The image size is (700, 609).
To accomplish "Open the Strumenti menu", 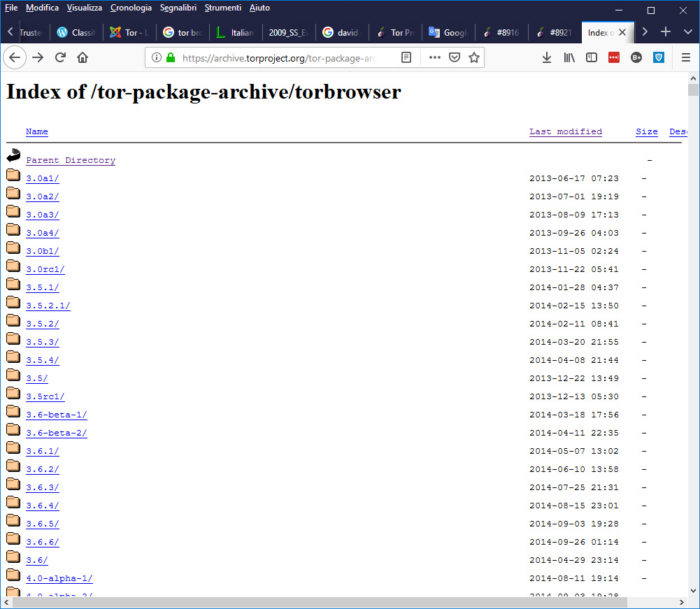I will (x=223, y=8).
